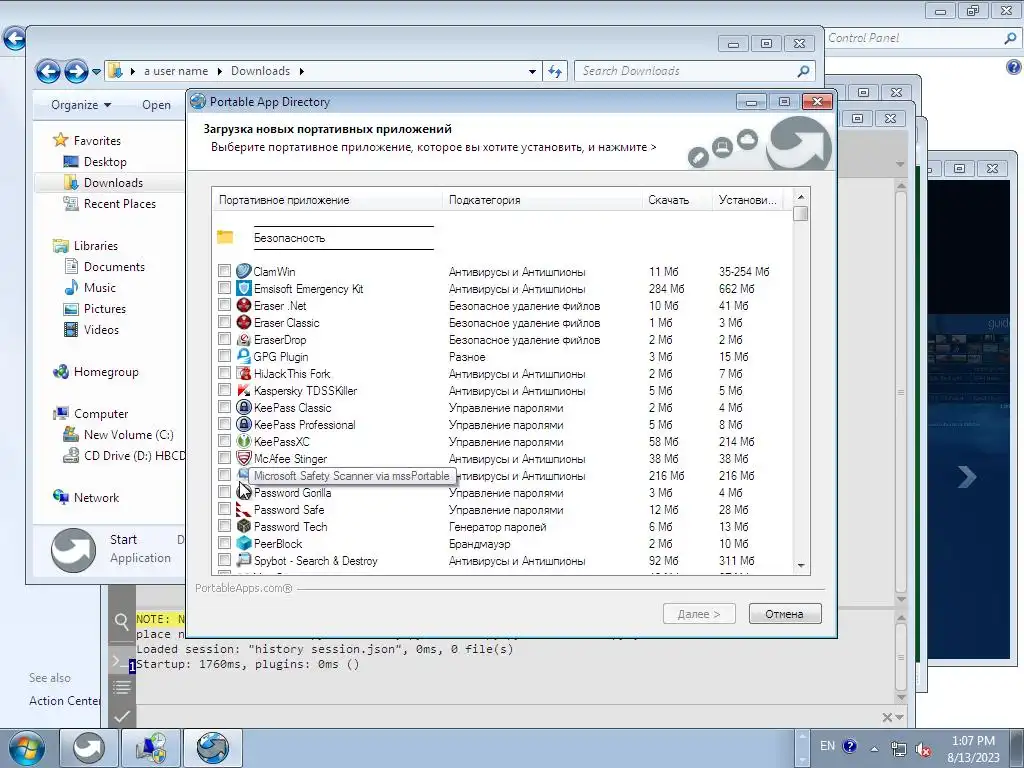Go forward in the Downloads Explorer window

[76, 71]
